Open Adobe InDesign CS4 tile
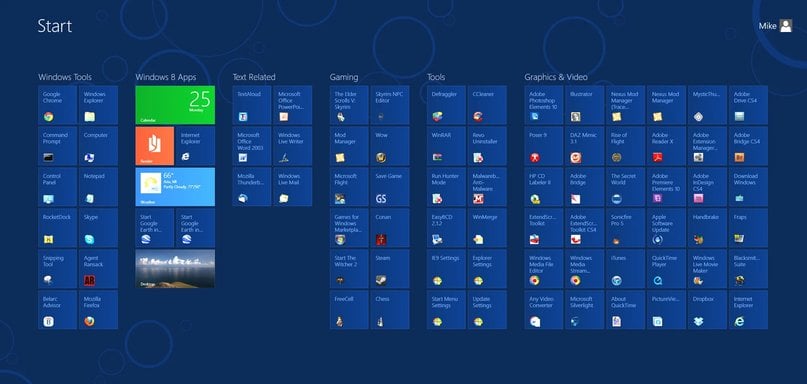This screenshot has height=384, width=807. [707, 187]
